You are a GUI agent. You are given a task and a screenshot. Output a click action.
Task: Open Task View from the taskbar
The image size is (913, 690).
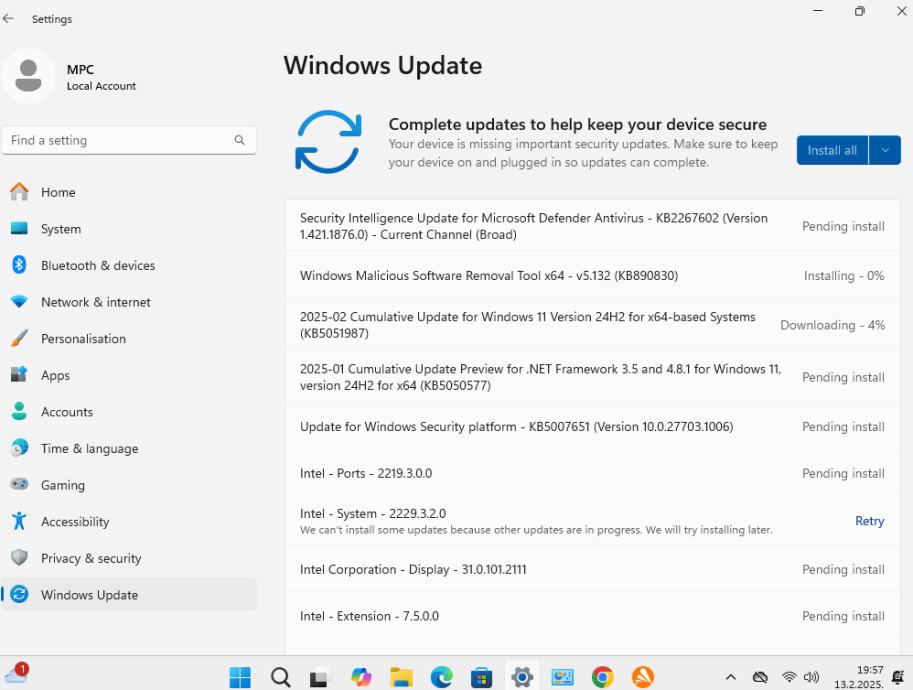pyautogui.click(x=319, y=677)
